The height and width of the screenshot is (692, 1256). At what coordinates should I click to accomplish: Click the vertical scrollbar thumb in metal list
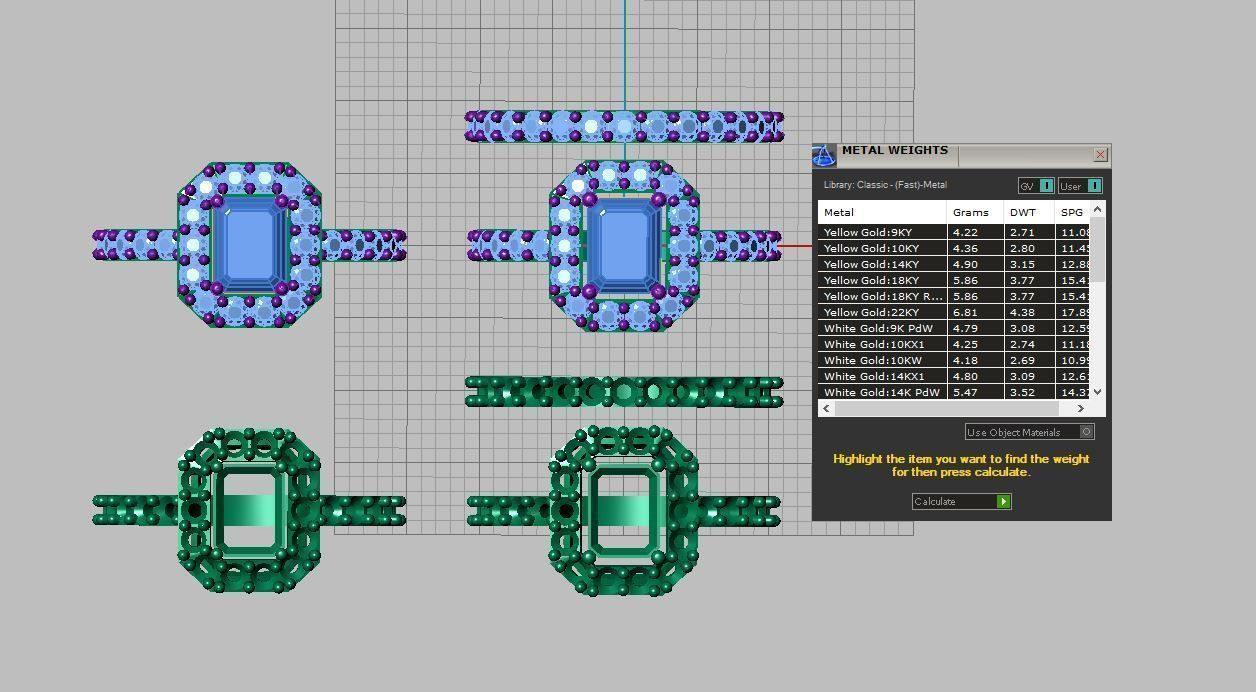click(1098, 250)
